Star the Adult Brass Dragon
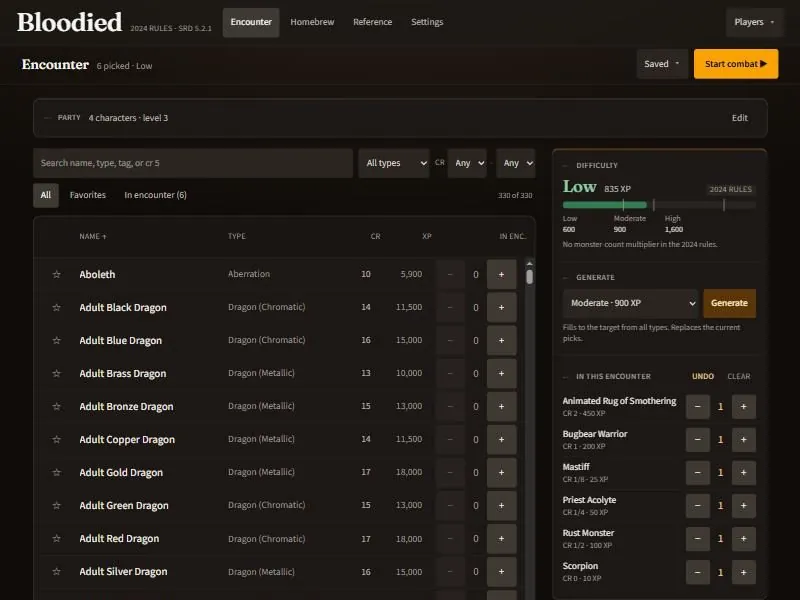The height and width of the screenshot is (600, 800). 57,373
